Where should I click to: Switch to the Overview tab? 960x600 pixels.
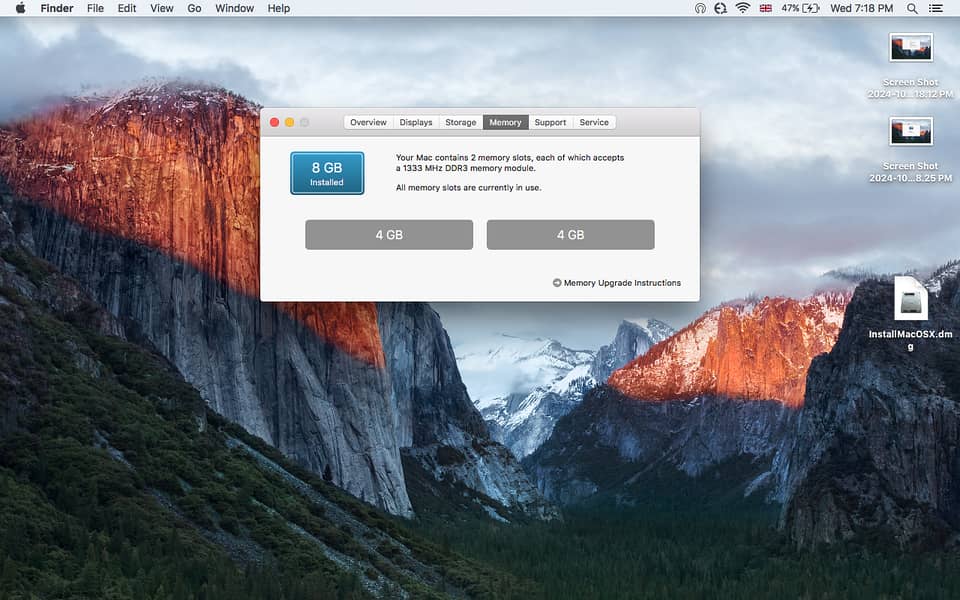(x=368, y=122)
